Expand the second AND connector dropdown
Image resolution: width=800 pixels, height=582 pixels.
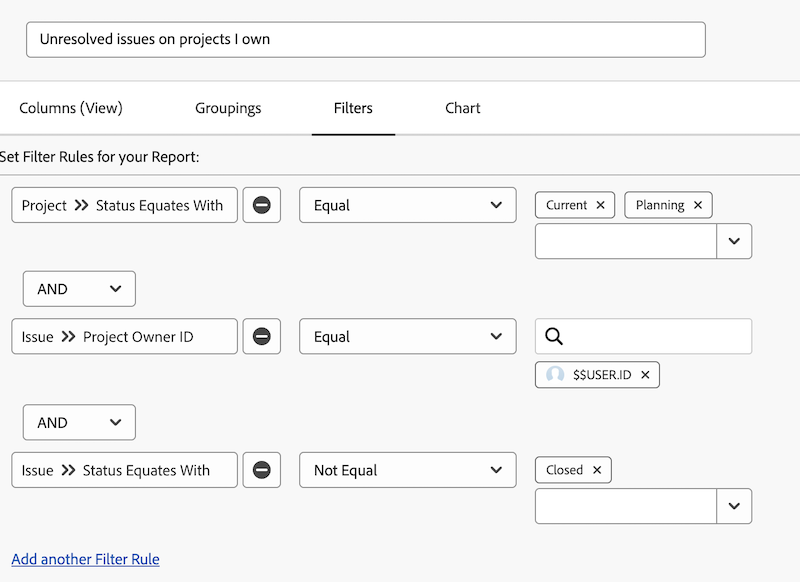pyautogui.click(x=79, y=423)
